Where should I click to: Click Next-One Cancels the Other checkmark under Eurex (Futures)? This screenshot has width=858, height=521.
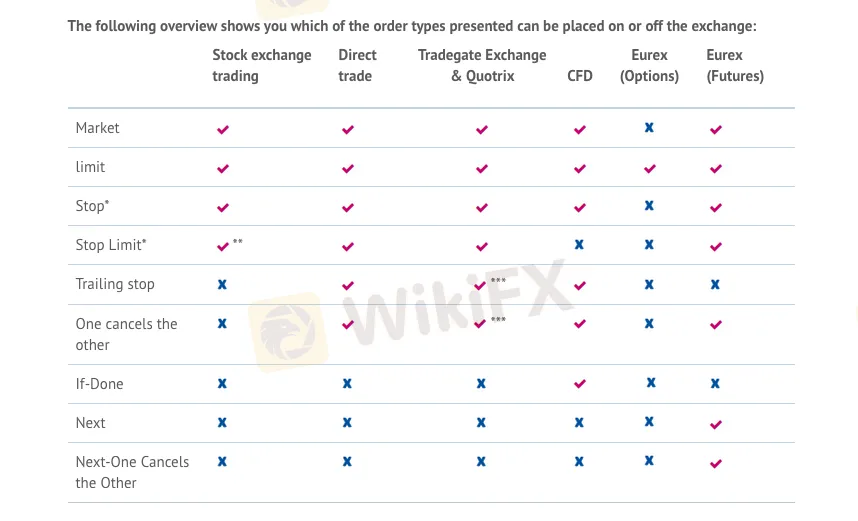tap(716, 464)
